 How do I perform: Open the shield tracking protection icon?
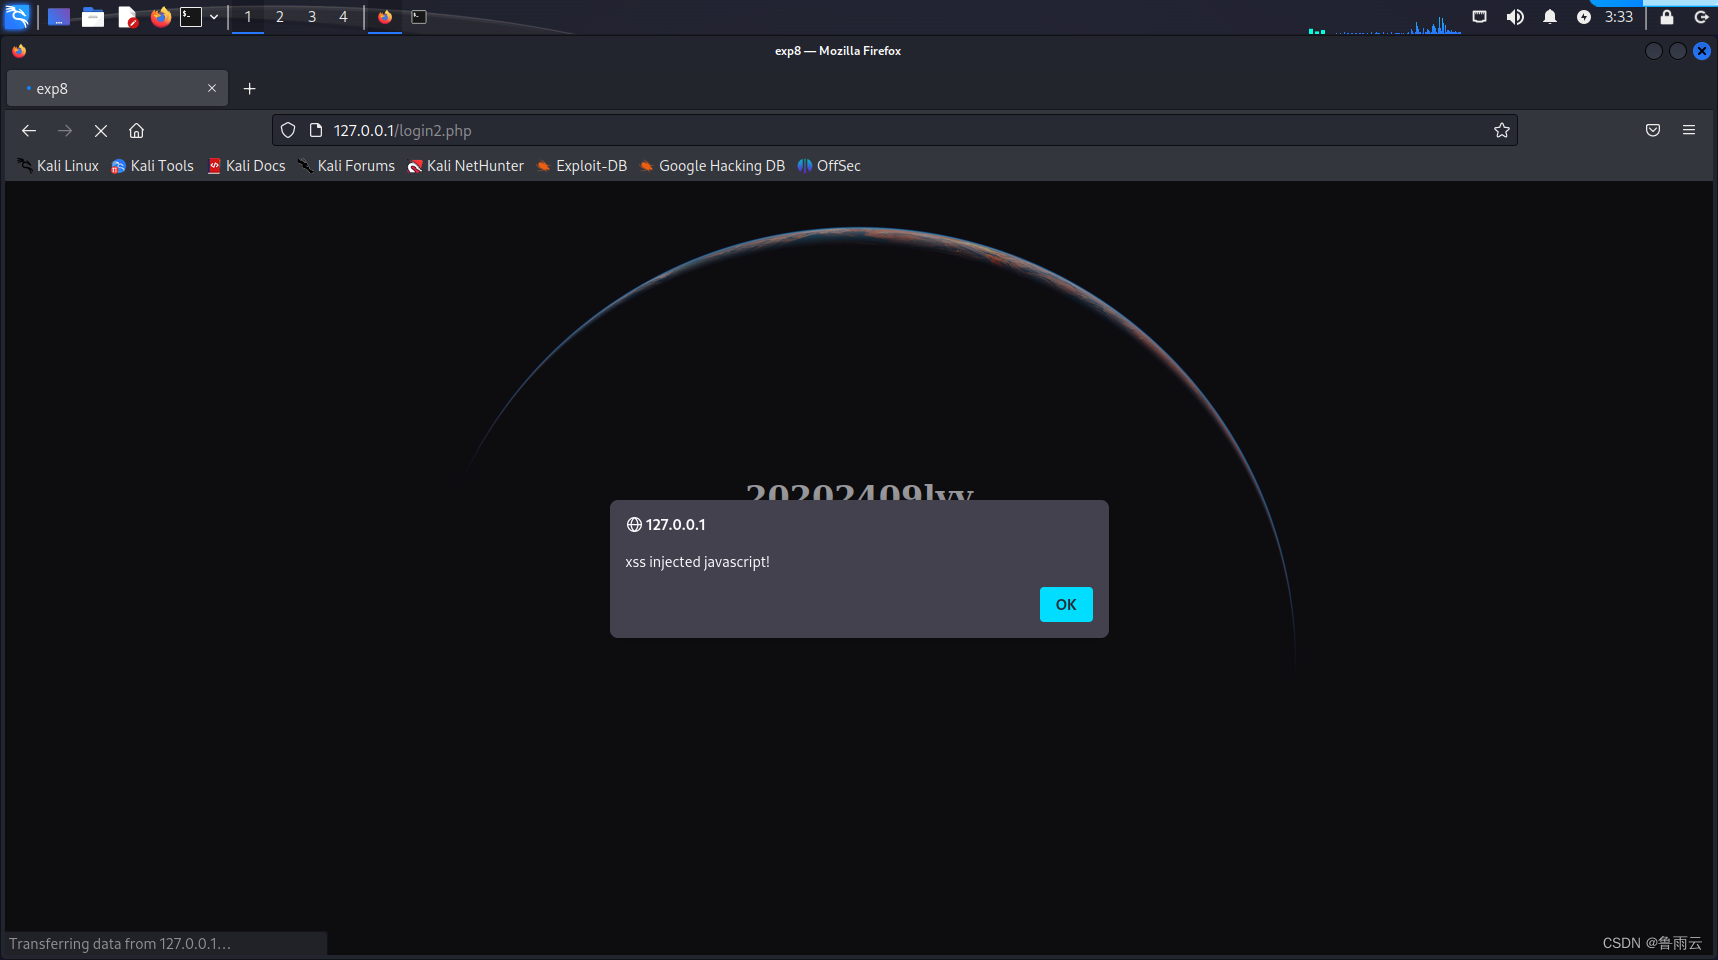[288, 130]
